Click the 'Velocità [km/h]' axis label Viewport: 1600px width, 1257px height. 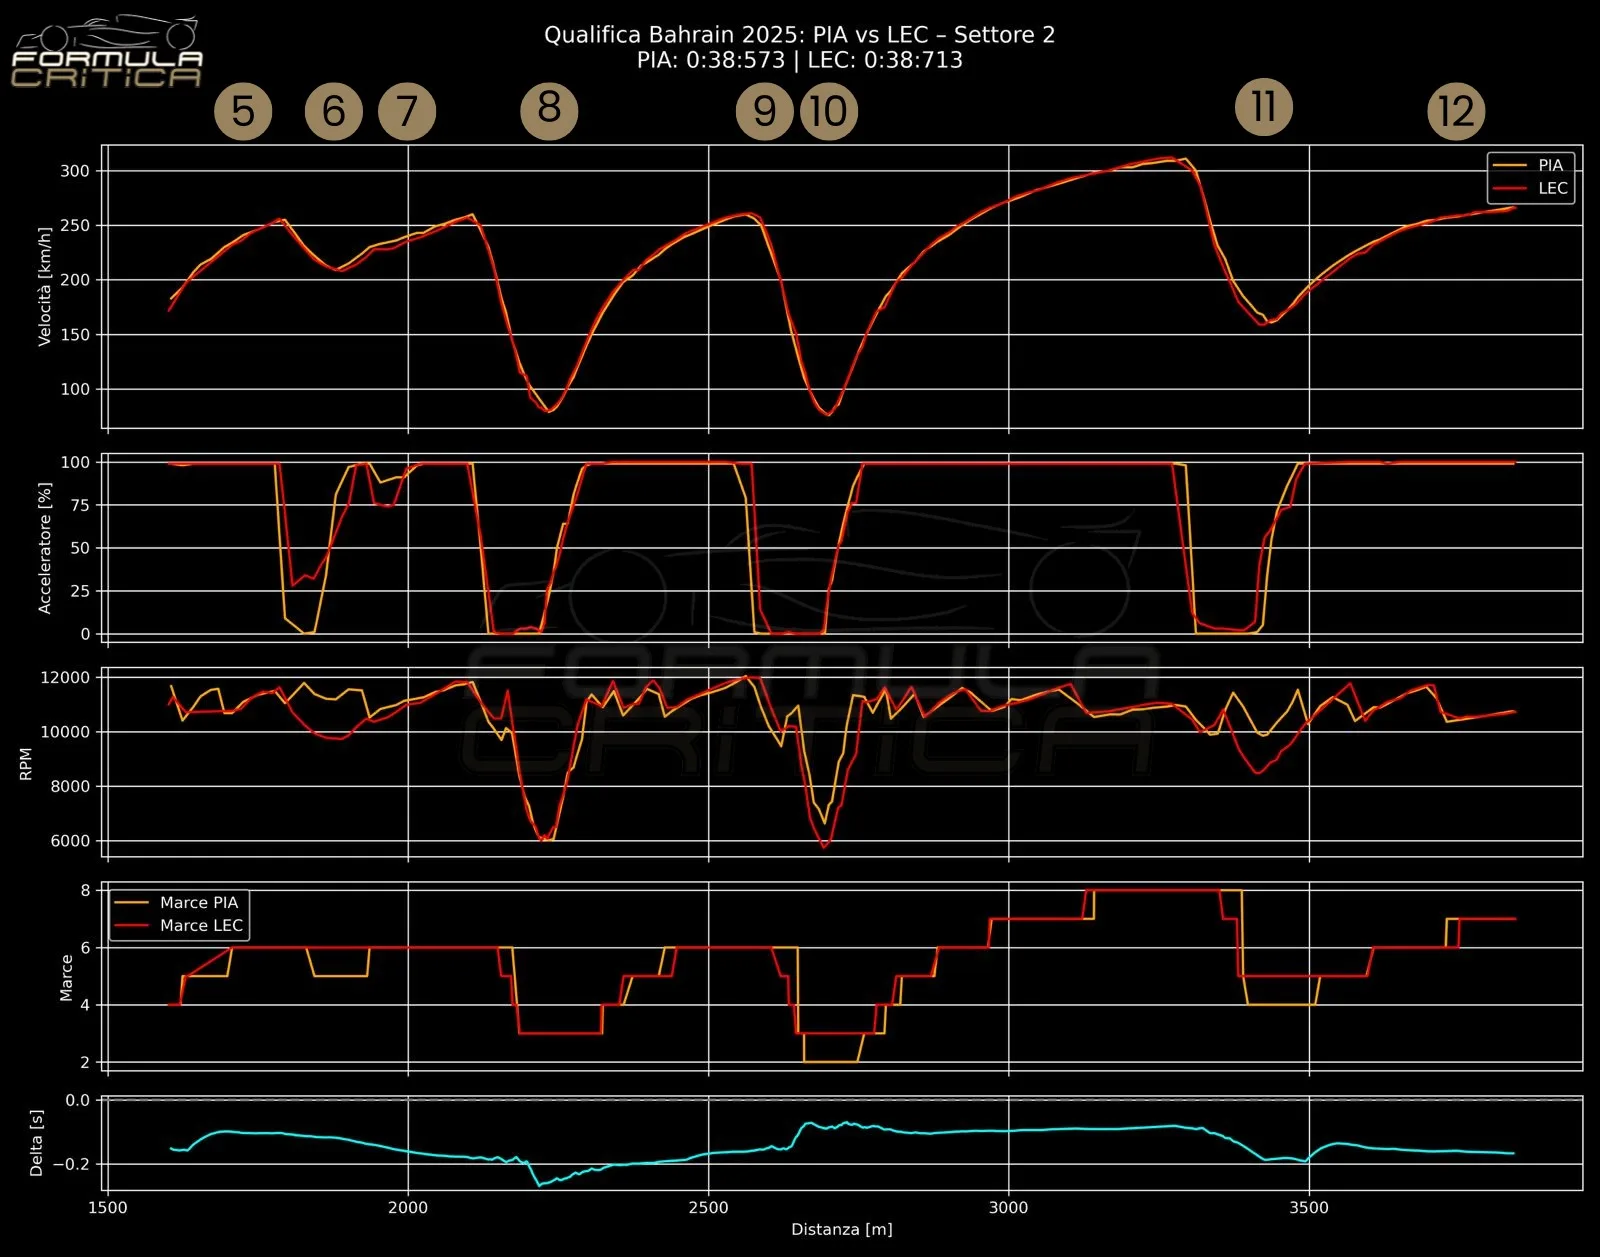coord(44,287)
